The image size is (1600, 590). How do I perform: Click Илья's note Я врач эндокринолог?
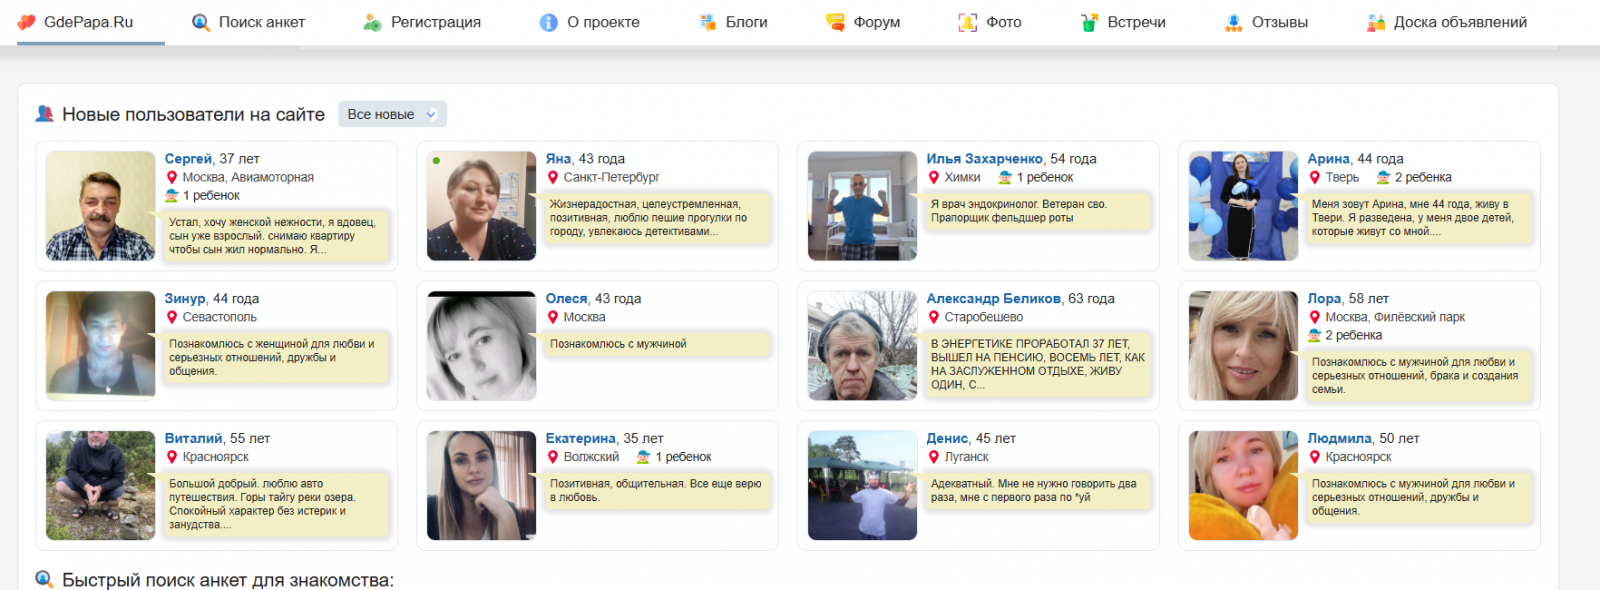[1039, 210]
